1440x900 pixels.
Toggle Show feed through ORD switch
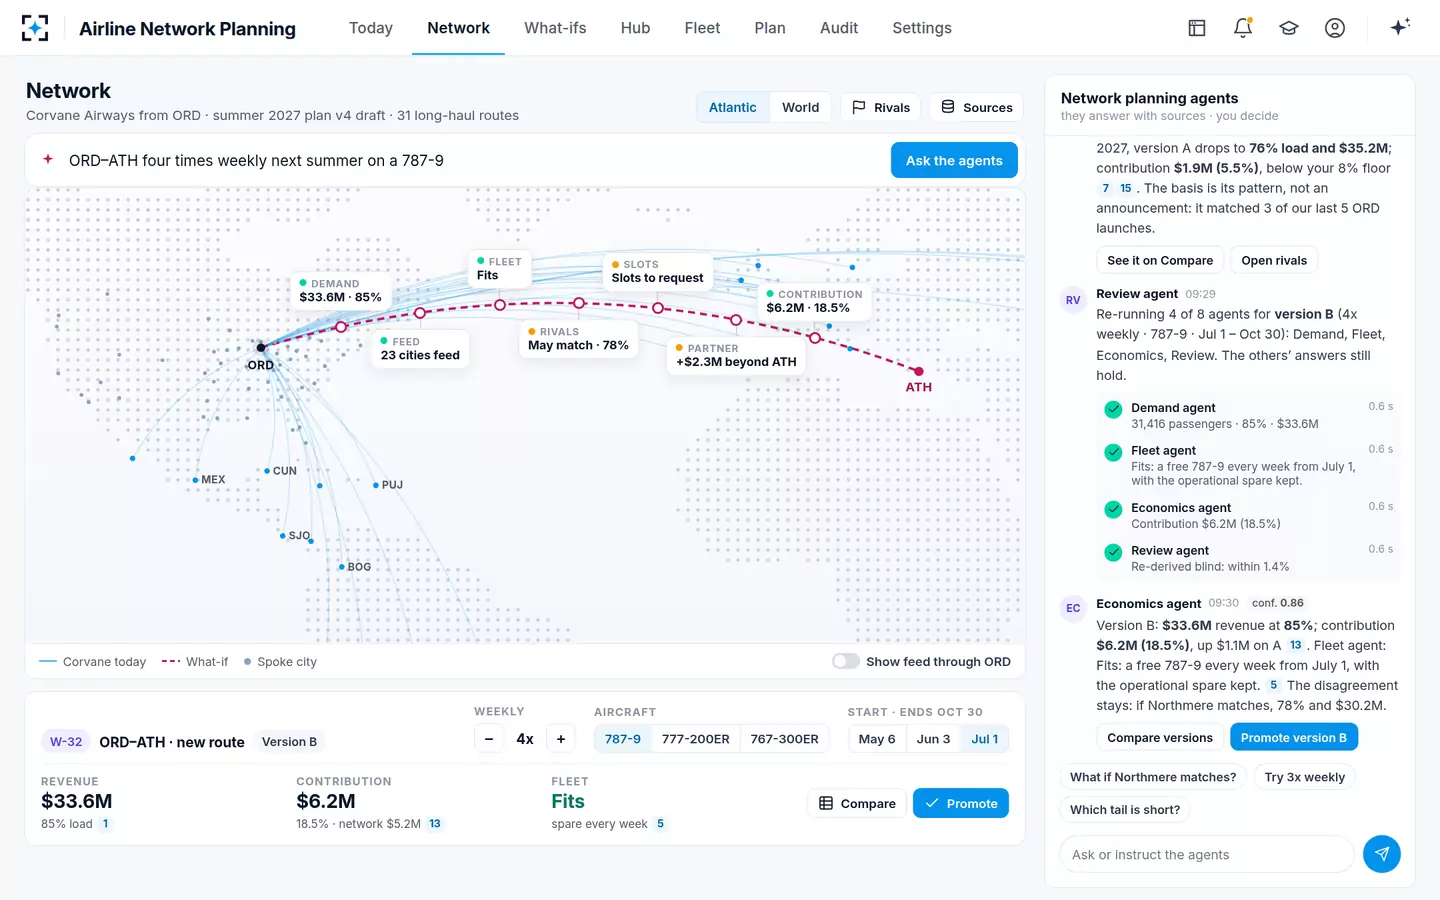point(846,661)
